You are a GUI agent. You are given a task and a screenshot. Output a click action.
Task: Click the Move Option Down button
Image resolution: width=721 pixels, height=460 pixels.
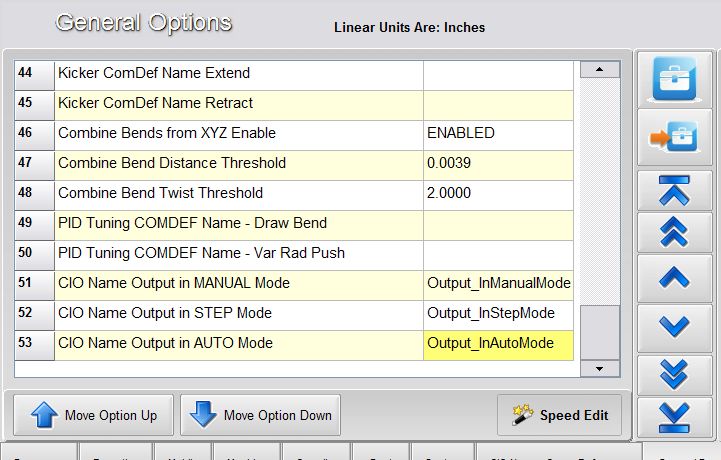[x=261, y=415]
